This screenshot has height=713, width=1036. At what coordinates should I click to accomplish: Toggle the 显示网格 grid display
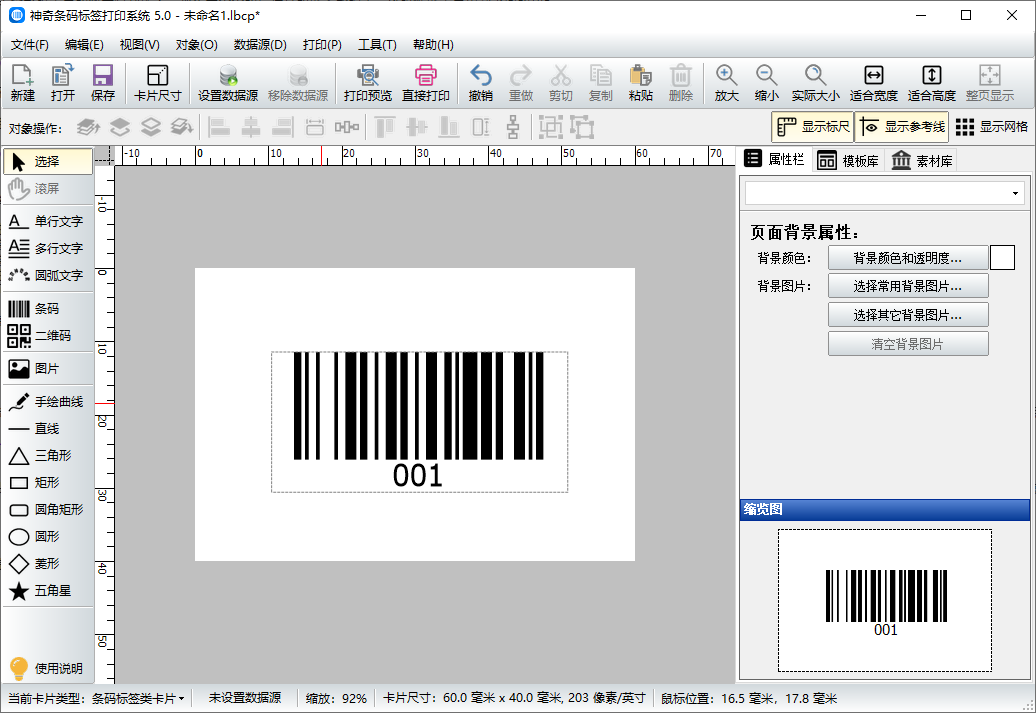click(992, 127)
